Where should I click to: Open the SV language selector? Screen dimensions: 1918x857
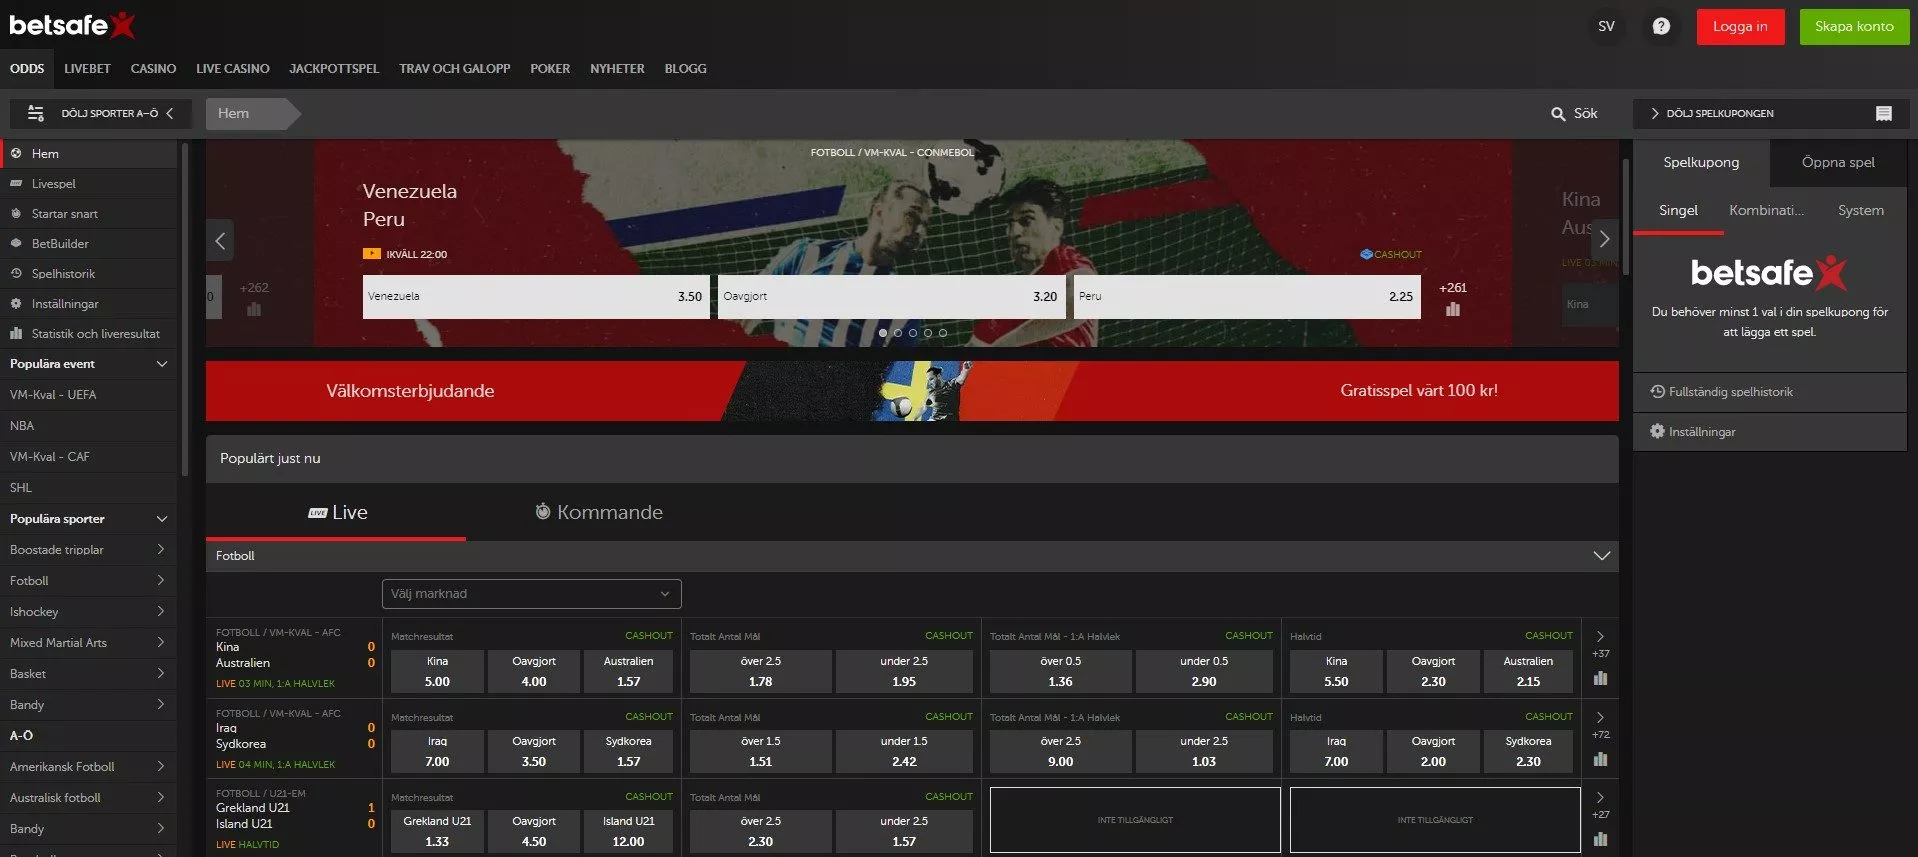click(x=1606, y=27)
